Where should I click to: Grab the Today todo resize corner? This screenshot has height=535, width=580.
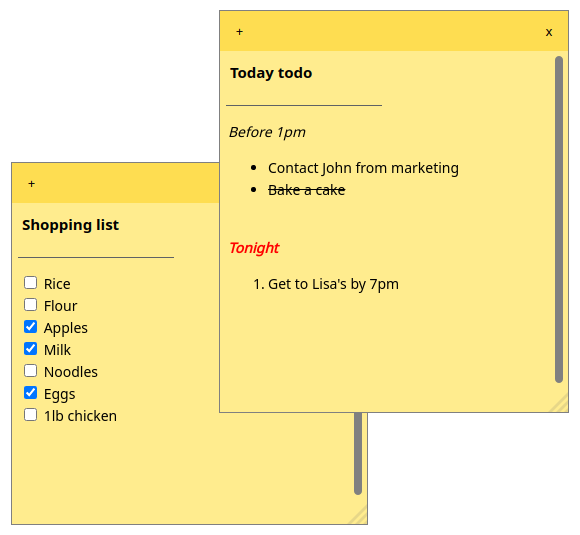pyautogui.click(x=560, y=404)
